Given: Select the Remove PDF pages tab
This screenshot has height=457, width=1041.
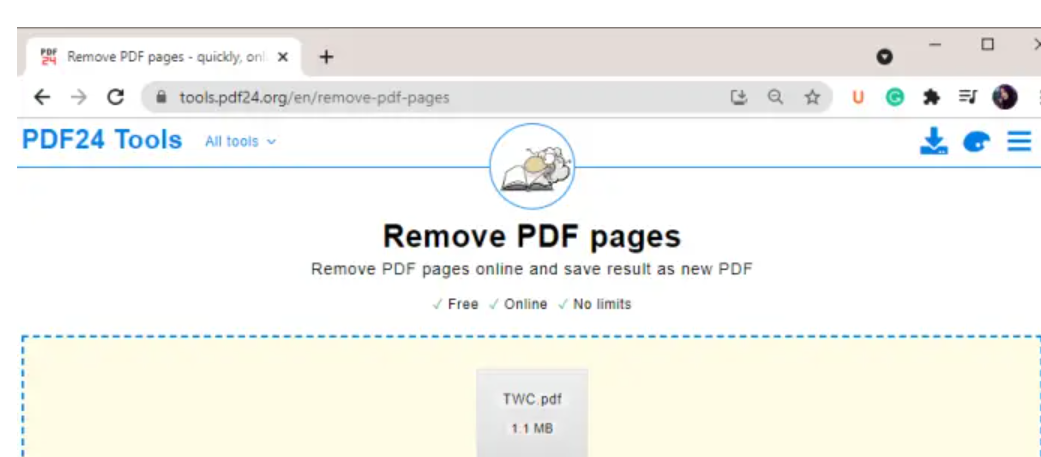Looking at the screenshot, I should tap(164, 57).
